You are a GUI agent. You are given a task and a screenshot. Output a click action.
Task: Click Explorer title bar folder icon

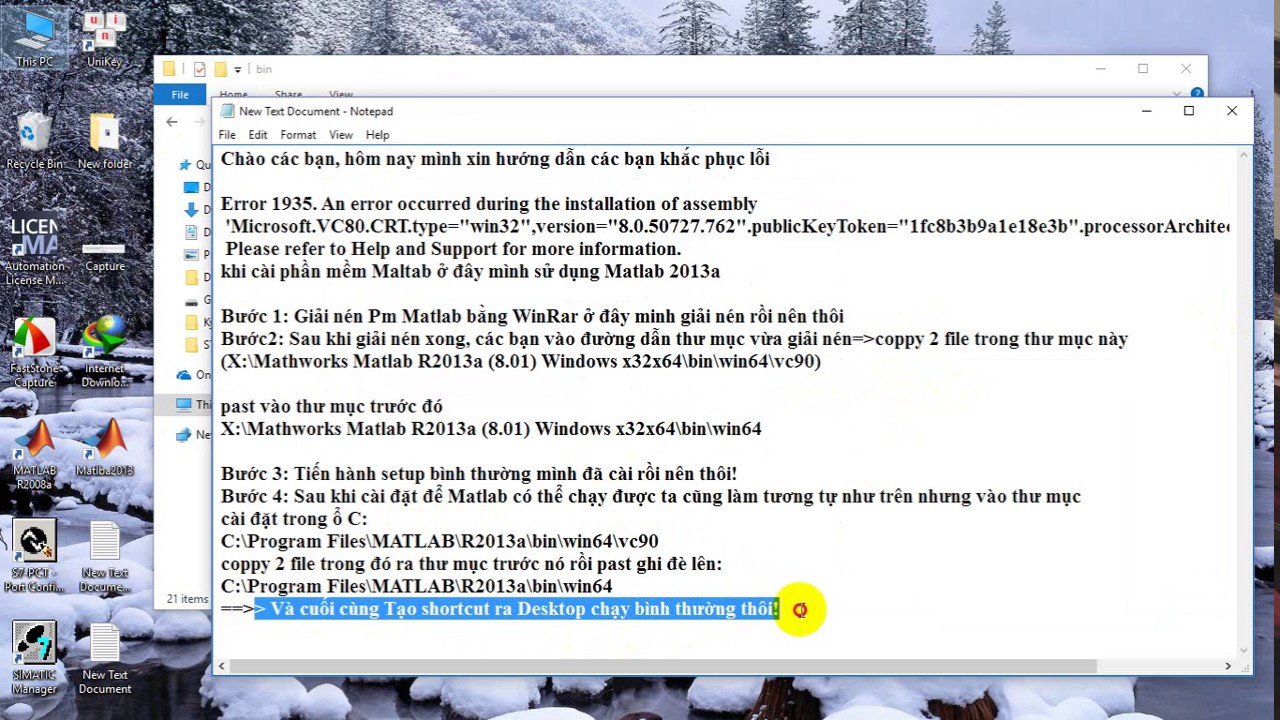click(x=169, y=69)
